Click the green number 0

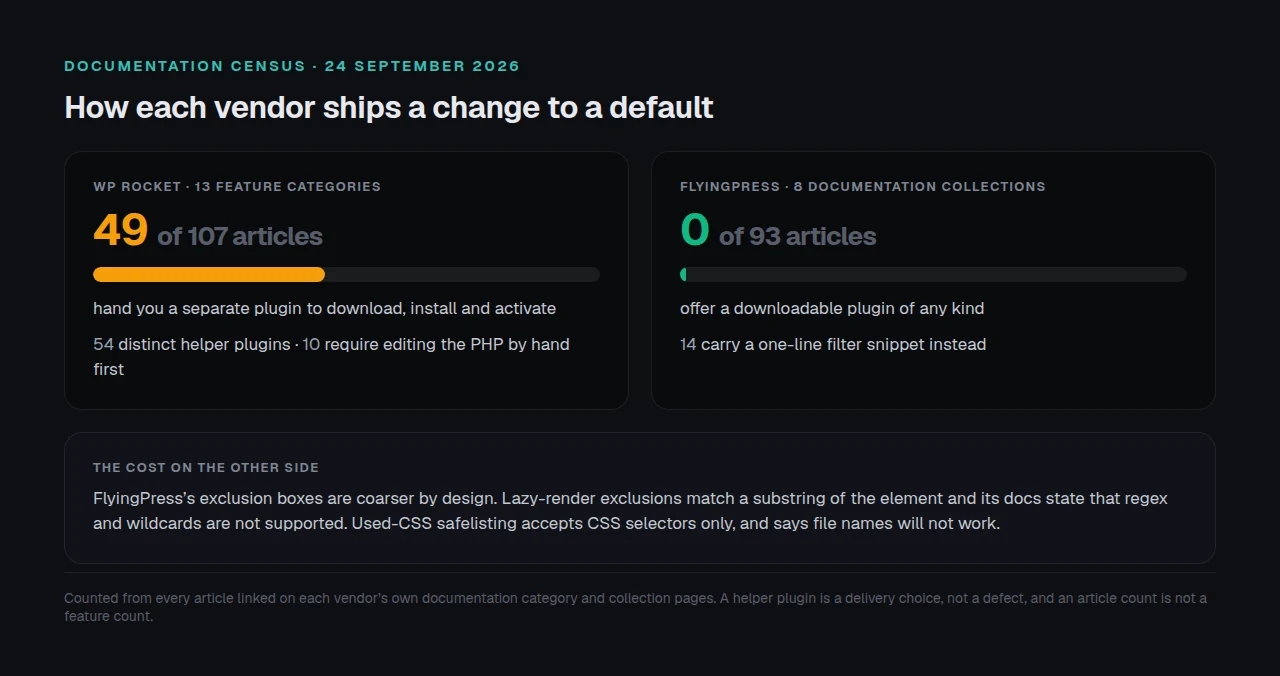coord(695,230)
